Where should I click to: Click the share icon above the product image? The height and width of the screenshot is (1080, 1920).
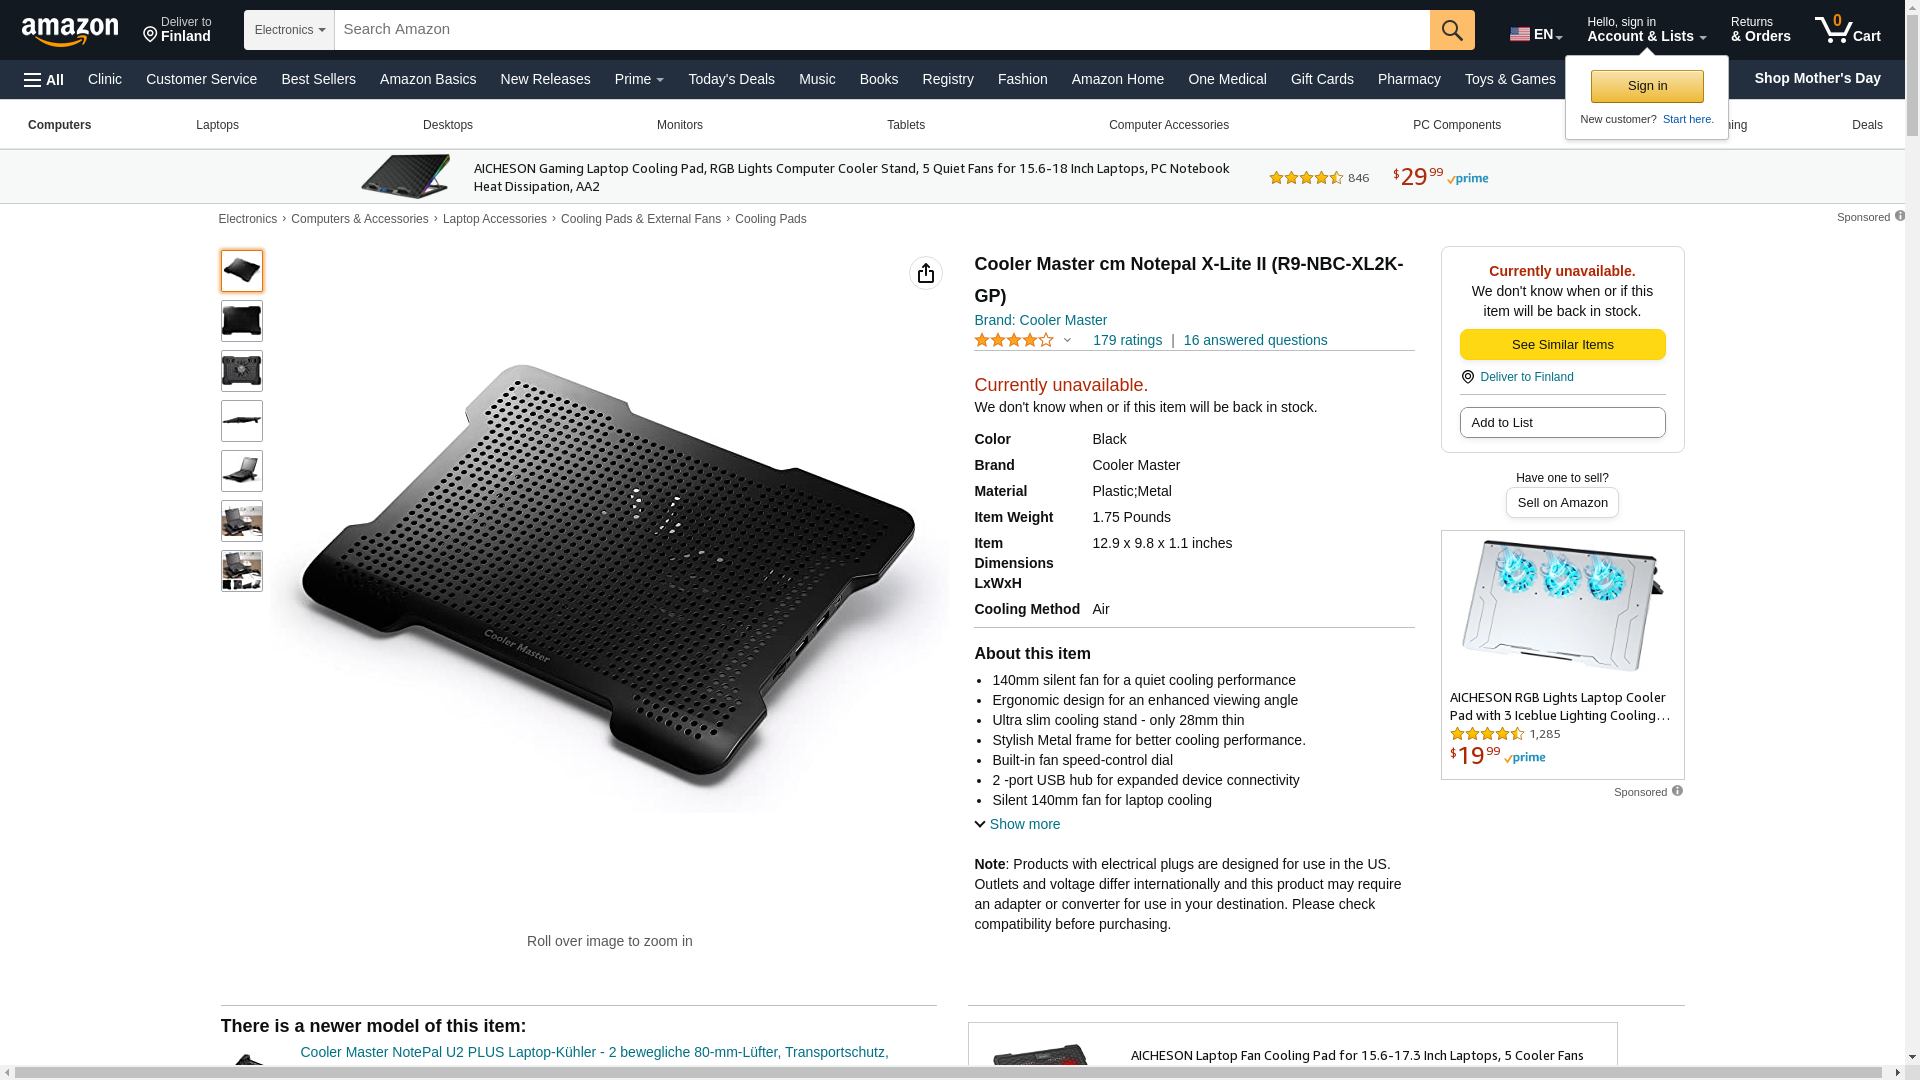[x=925, y=273]
